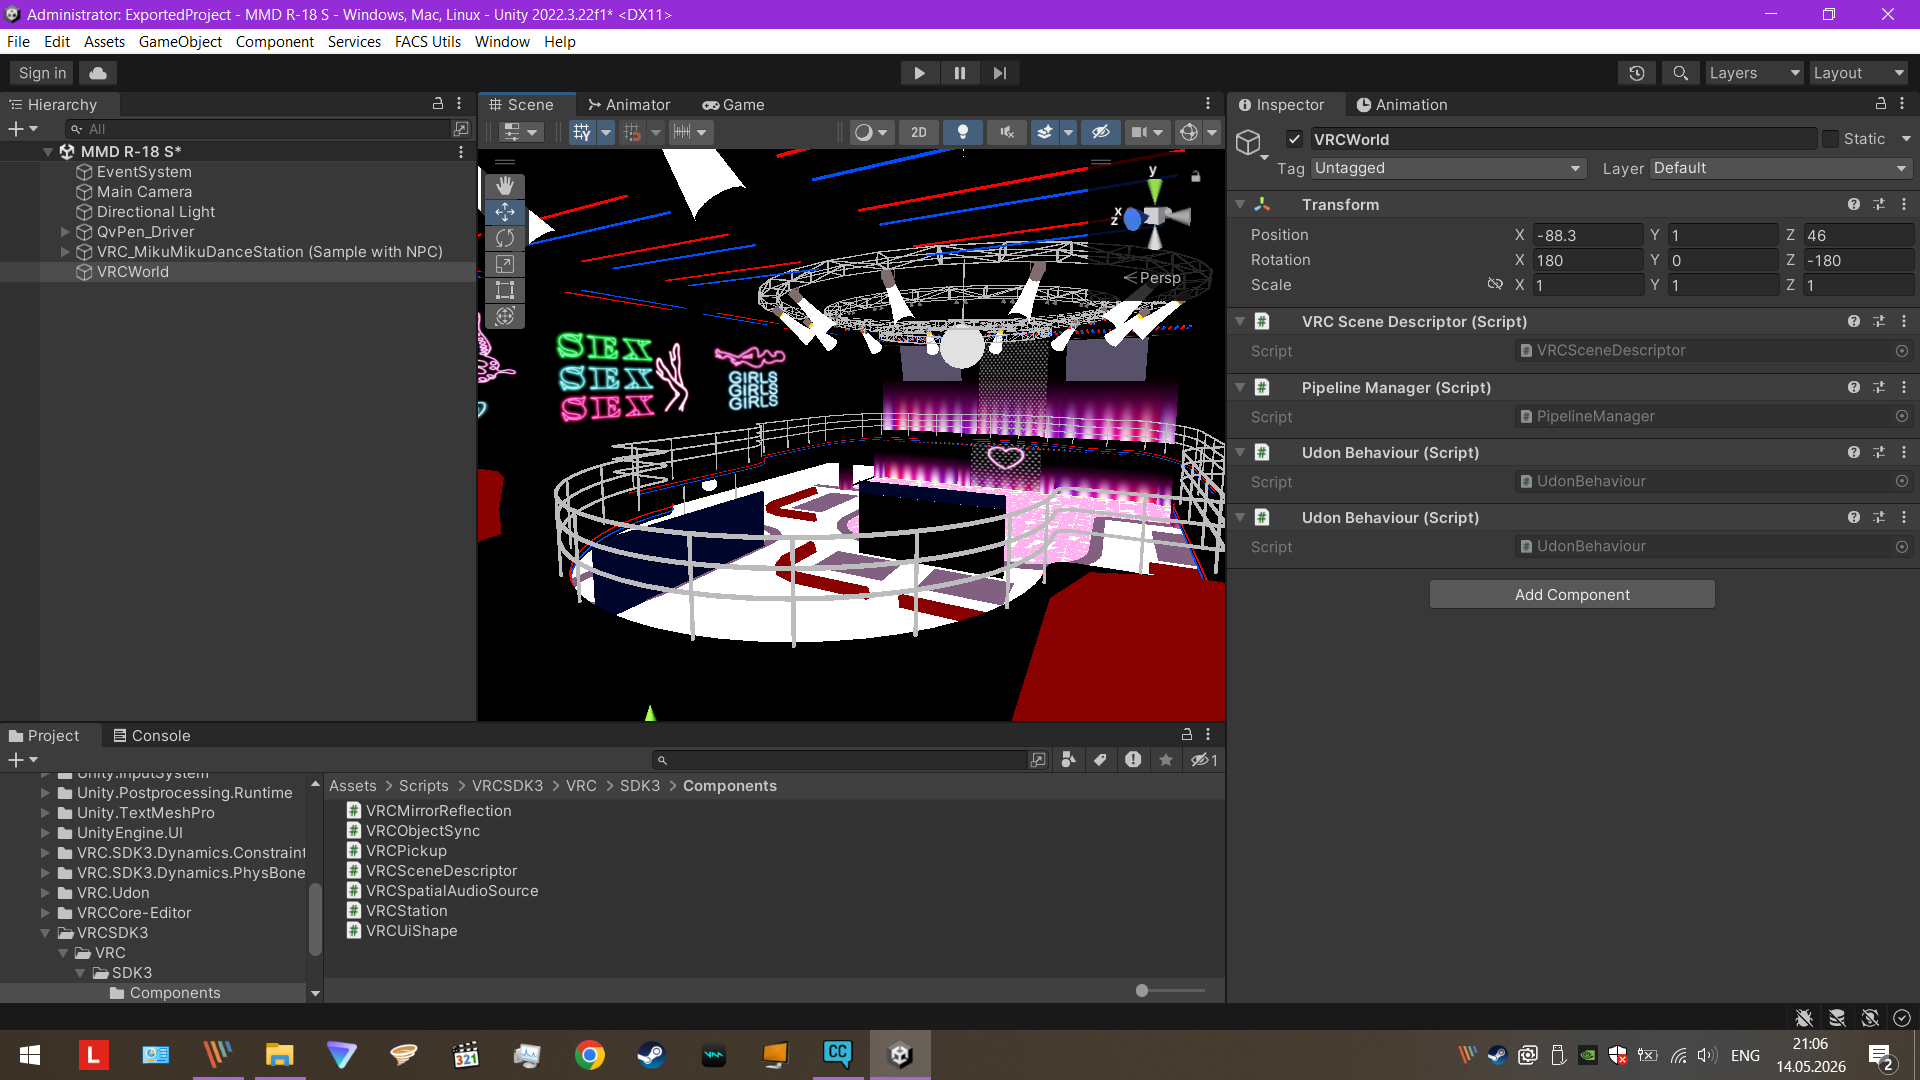Click the Windows Start button
The height and width of the screenshot is (1080, 1920).
pos(30,1055)
